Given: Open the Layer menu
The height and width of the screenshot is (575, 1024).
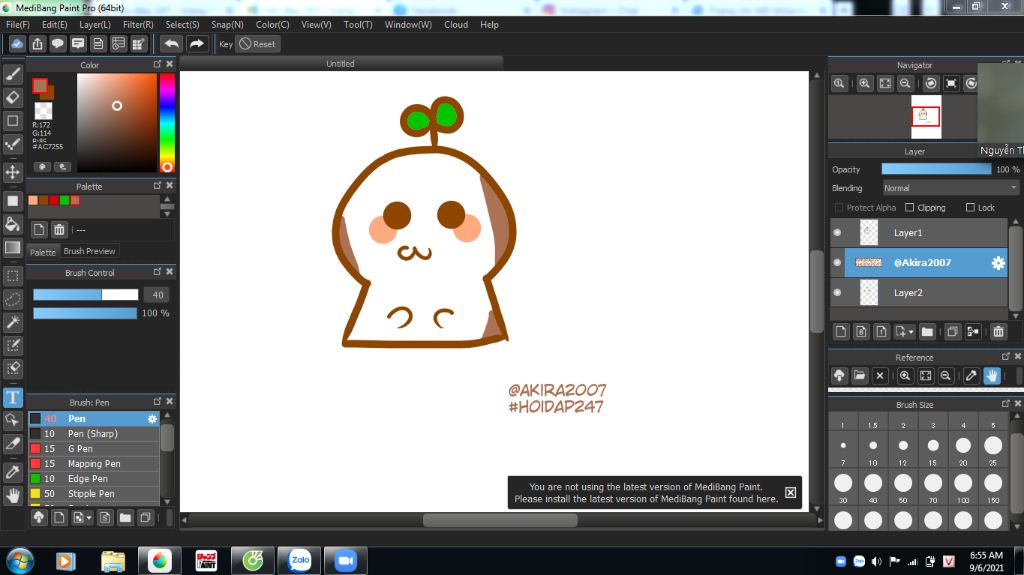Looking at the screenshot, I should [95, 25].
